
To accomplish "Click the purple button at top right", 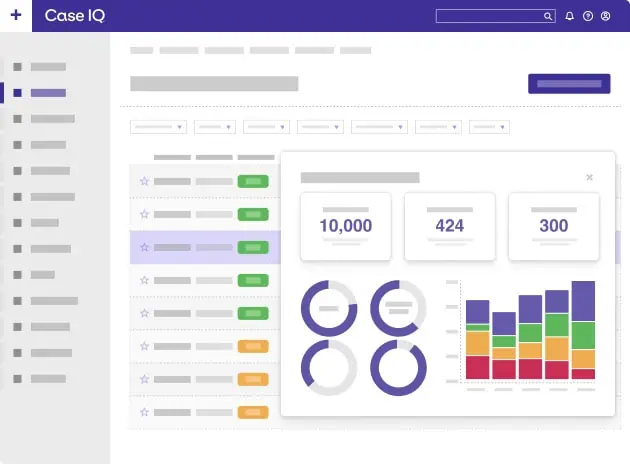I will 568,84.
